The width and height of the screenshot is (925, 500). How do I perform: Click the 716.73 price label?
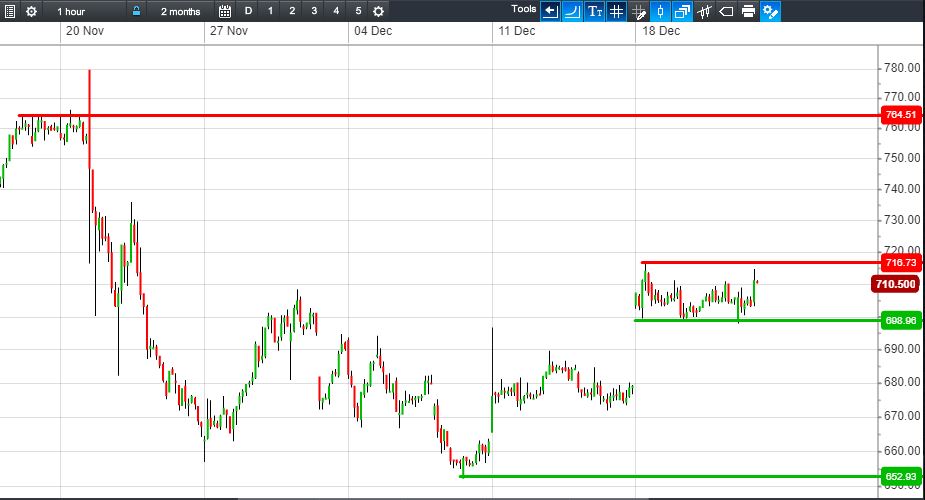coord(901,262)
